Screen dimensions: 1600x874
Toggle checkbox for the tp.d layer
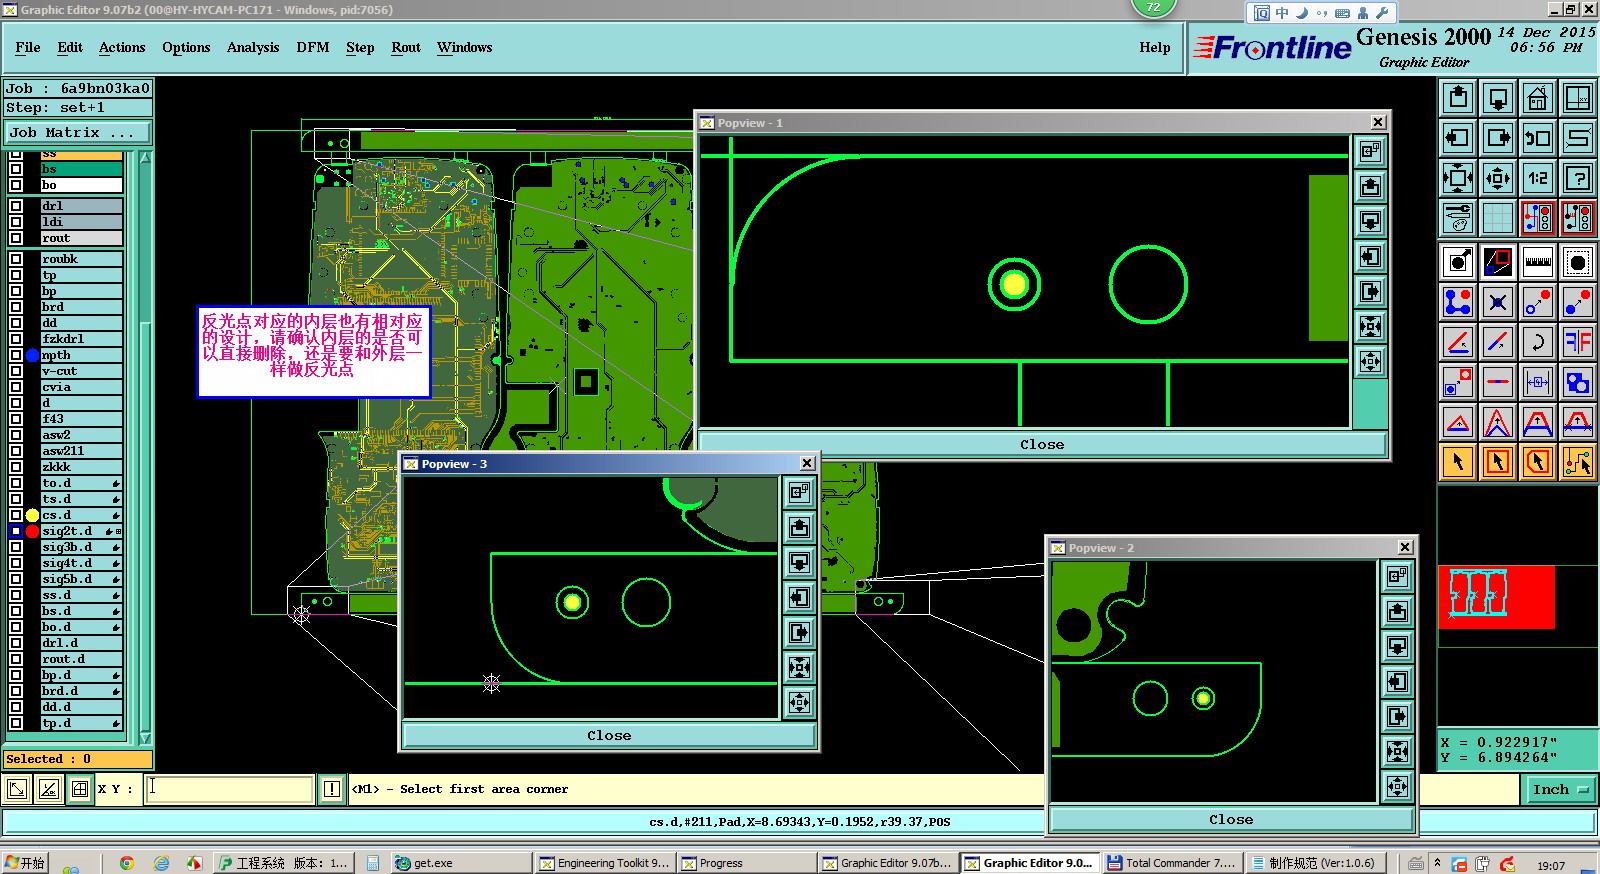tap(16, 723)
